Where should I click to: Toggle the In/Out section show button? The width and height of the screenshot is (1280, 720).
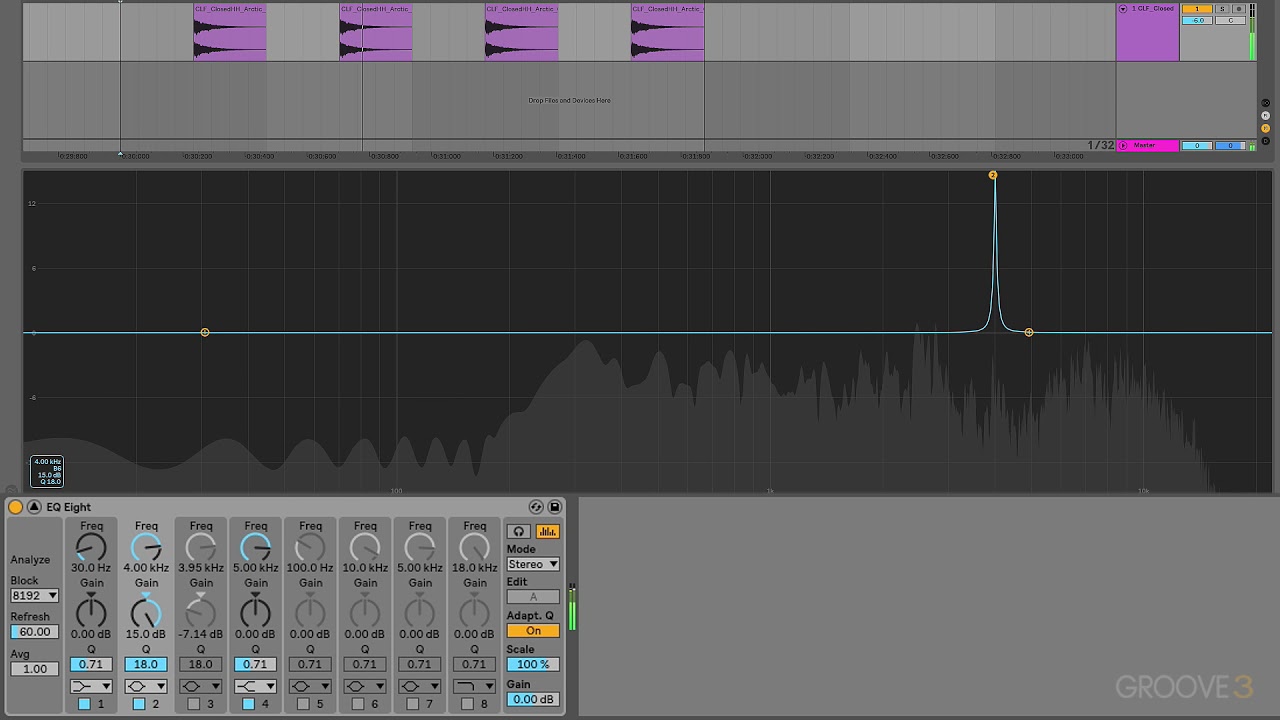coord(1265,103)
